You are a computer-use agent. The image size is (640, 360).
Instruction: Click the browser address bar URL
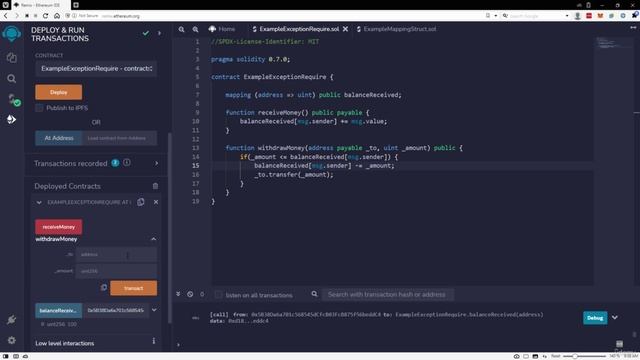pyautogui.click(x=121, y=16)
